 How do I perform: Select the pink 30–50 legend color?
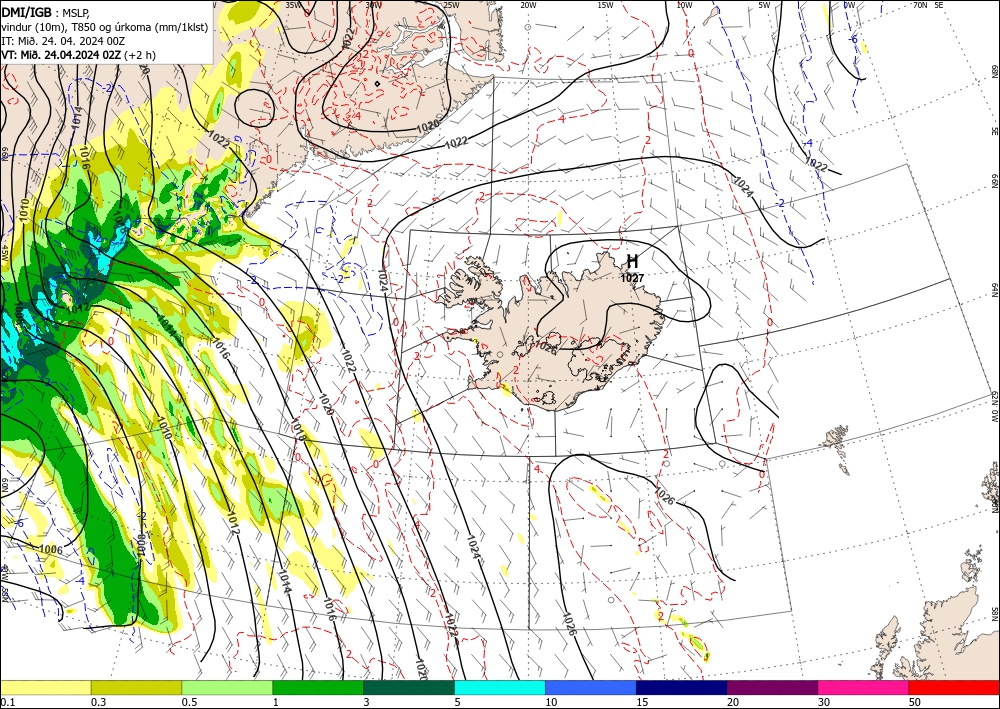pos(864,687)
